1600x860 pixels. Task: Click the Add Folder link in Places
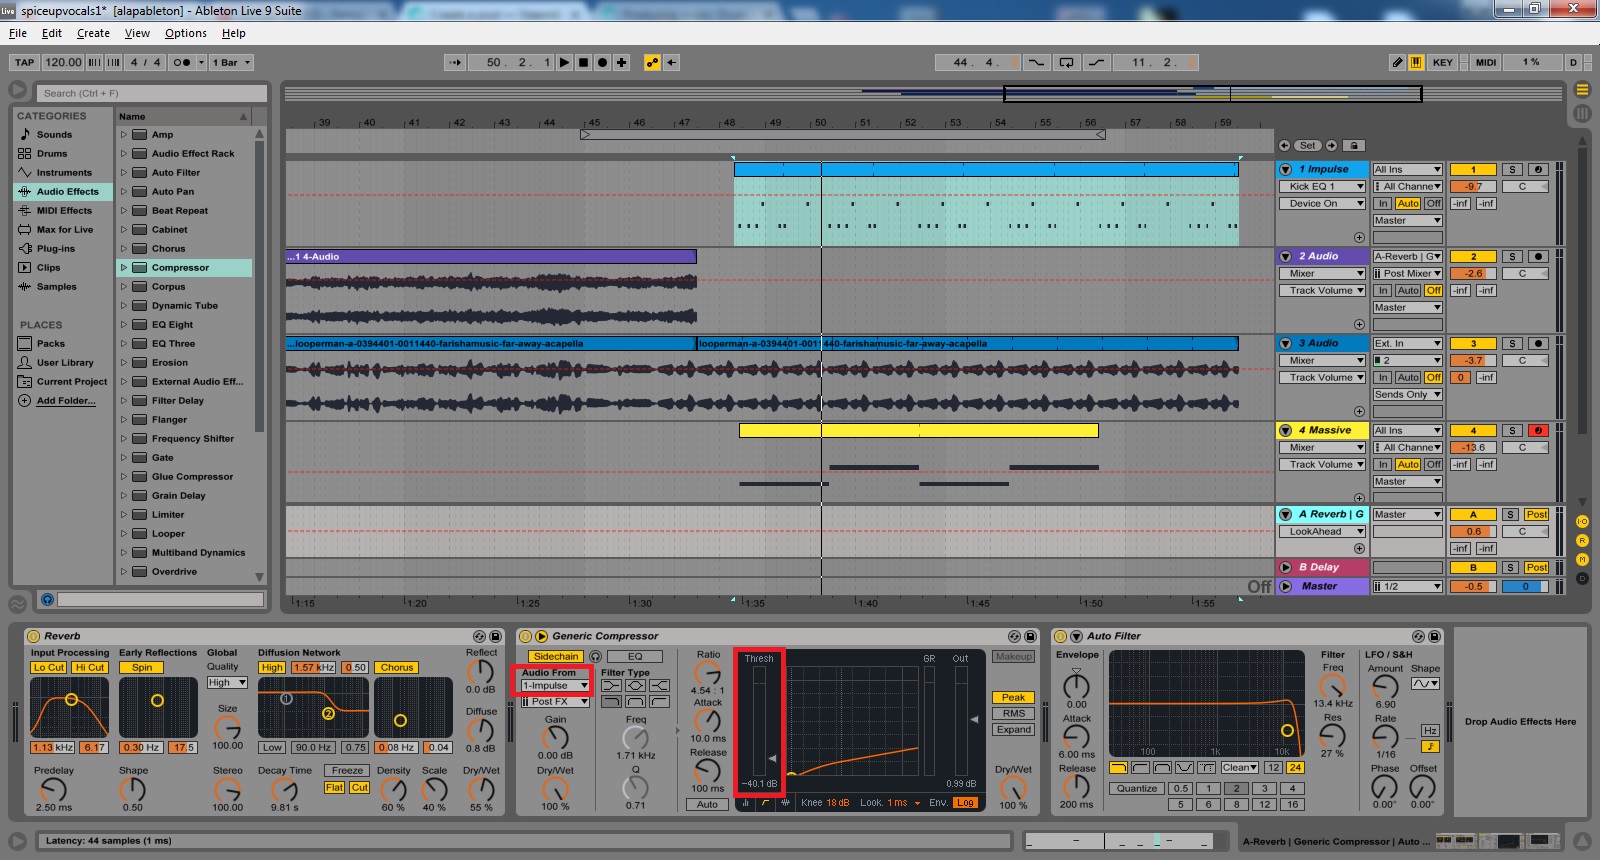tap(66, 401)
